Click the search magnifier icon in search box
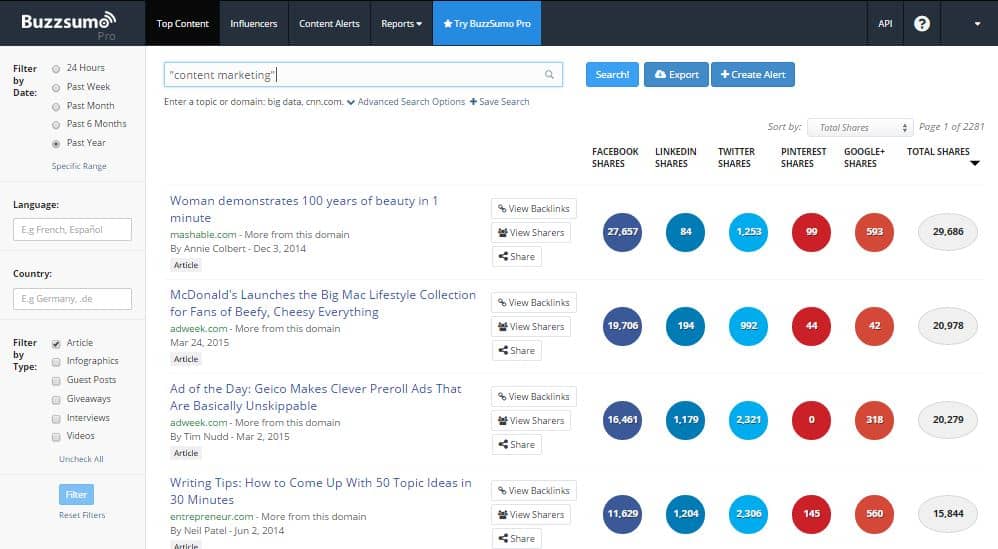 549,74
